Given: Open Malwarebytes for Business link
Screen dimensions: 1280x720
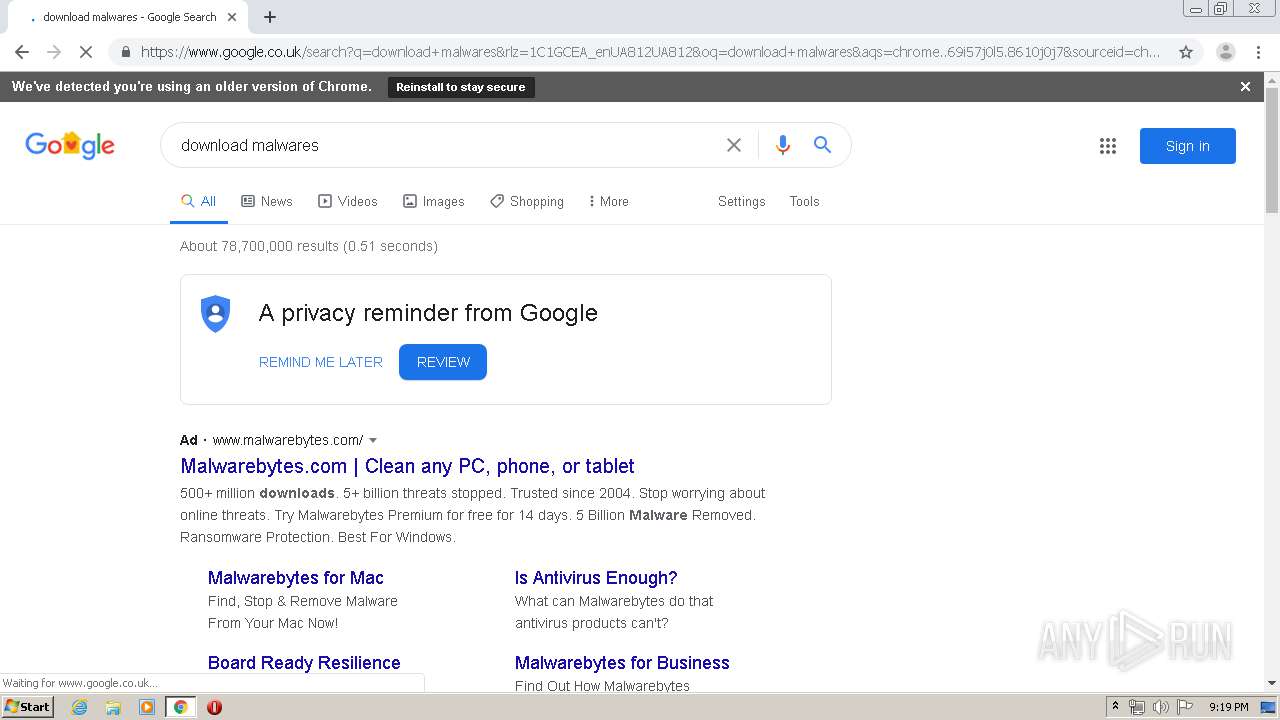Looking at the screenshot, I should coord(622,663).
